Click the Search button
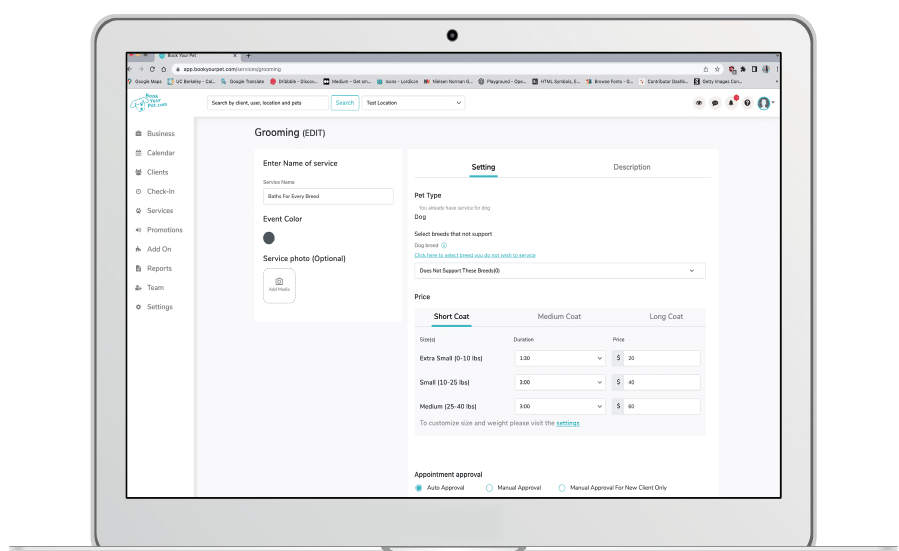Viewport: 899px width, 551px height. (x=345, y=103)
